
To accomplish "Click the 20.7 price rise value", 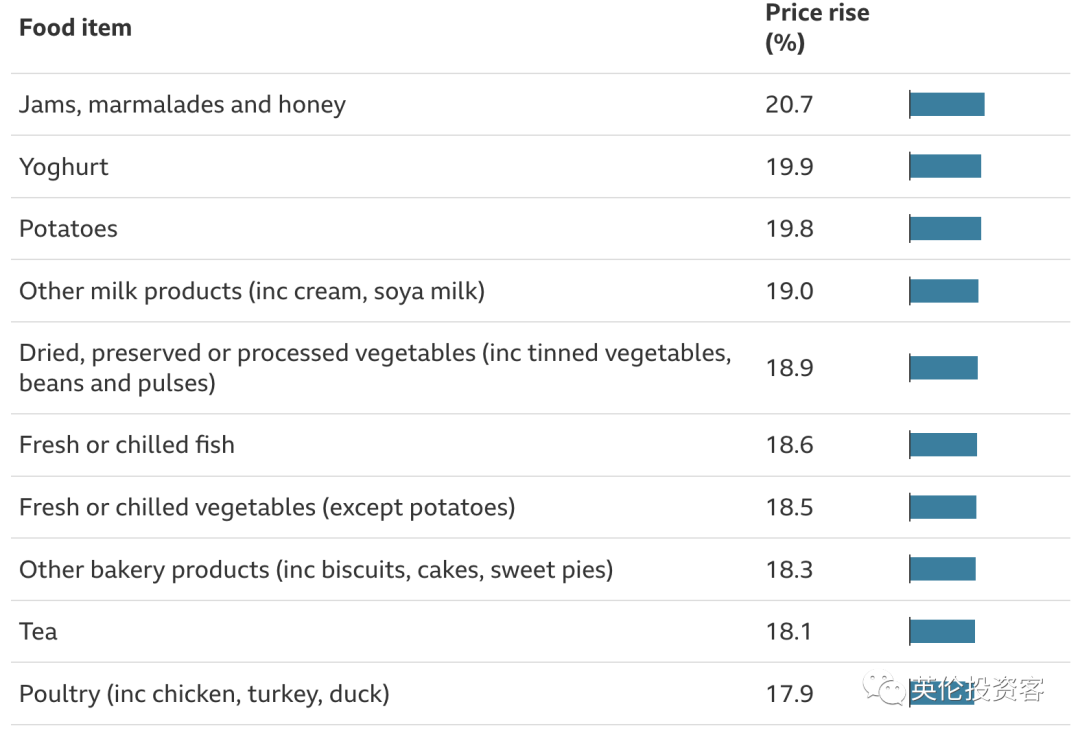I will (789, 105).
